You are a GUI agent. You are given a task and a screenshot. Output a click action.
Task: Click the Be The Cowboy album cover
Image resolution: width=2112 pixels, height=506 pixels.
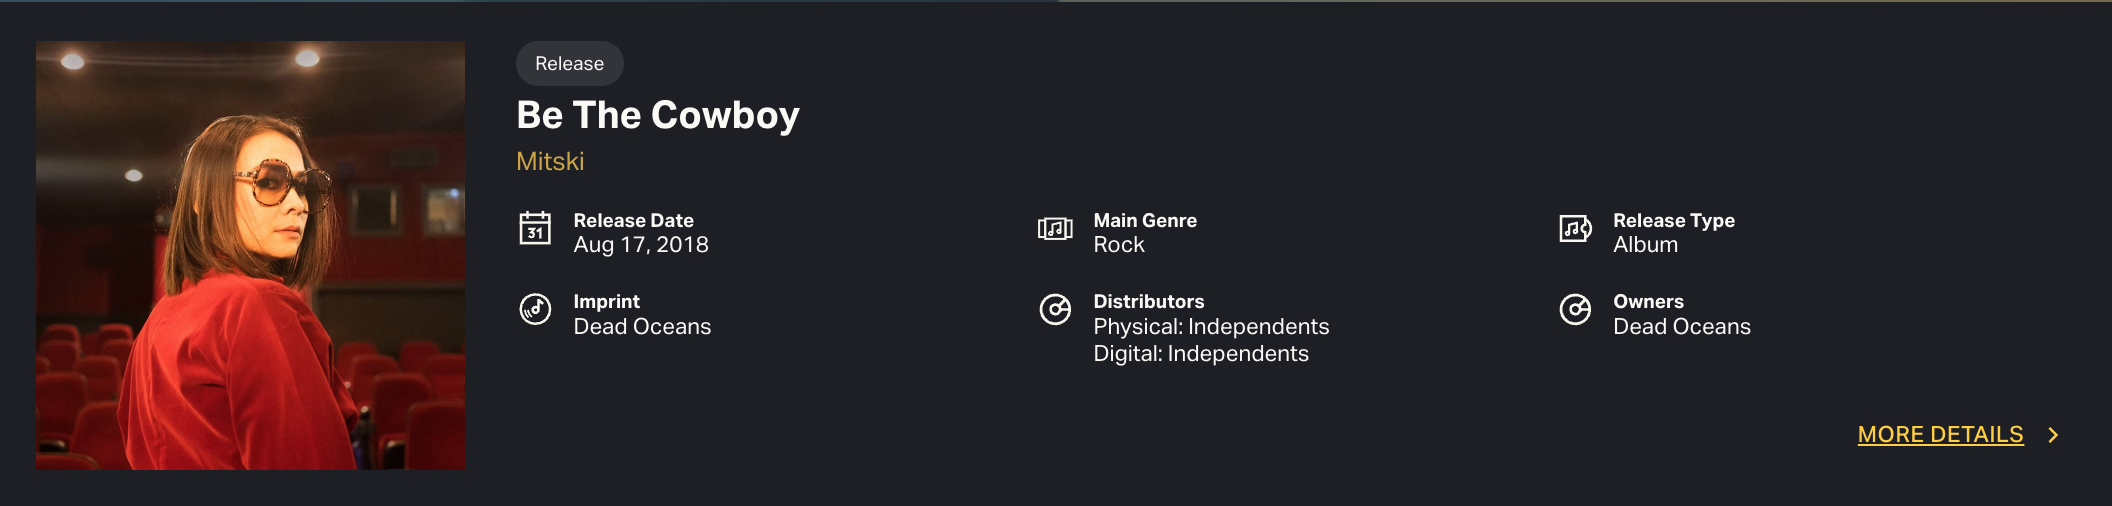pyautogui.click(x=250, y=255)
